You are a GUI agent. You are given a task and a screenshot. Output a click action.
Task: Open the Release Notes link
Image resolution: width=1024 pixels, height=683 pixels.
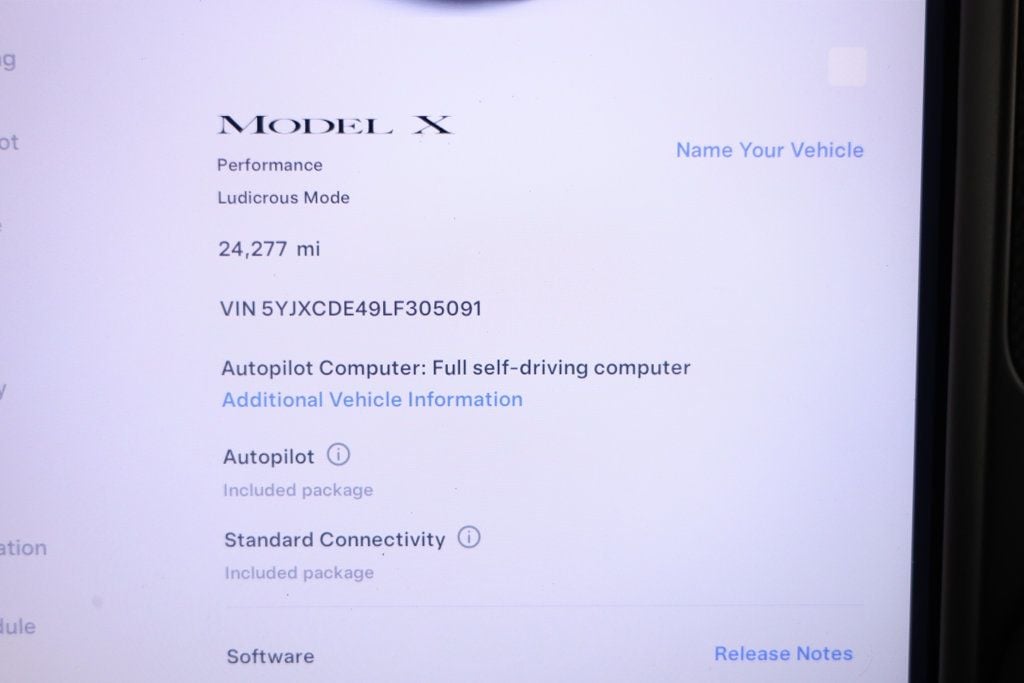click(x=783, y=654)
